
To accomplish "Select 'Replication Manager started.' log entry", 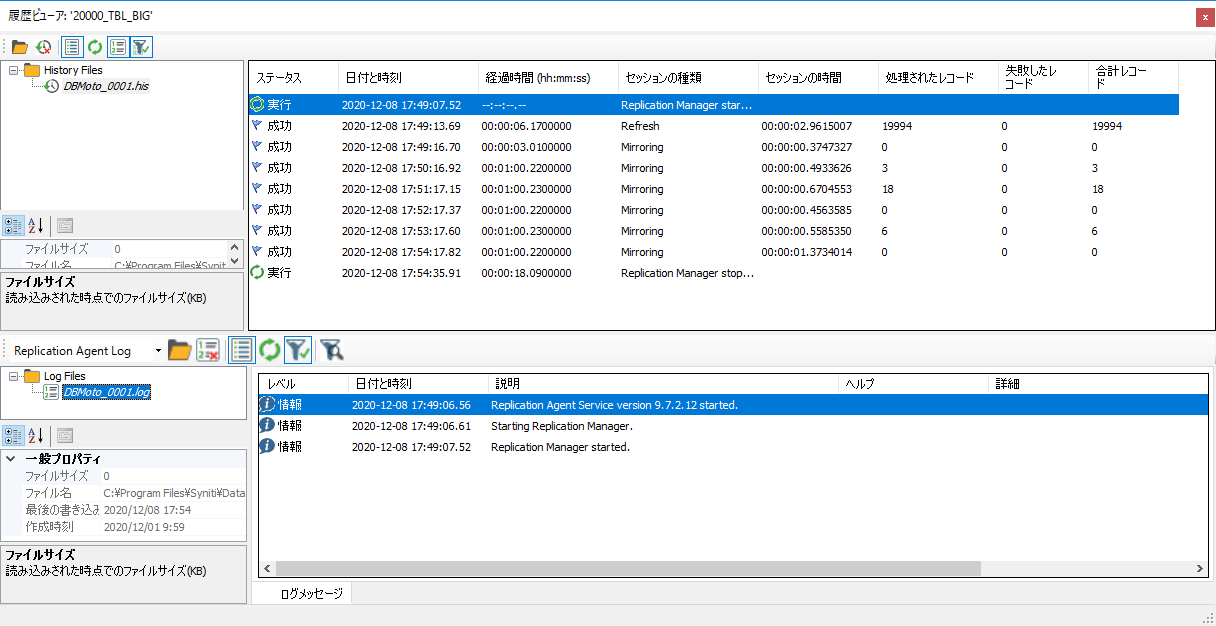I will click(x=732, y=447).
